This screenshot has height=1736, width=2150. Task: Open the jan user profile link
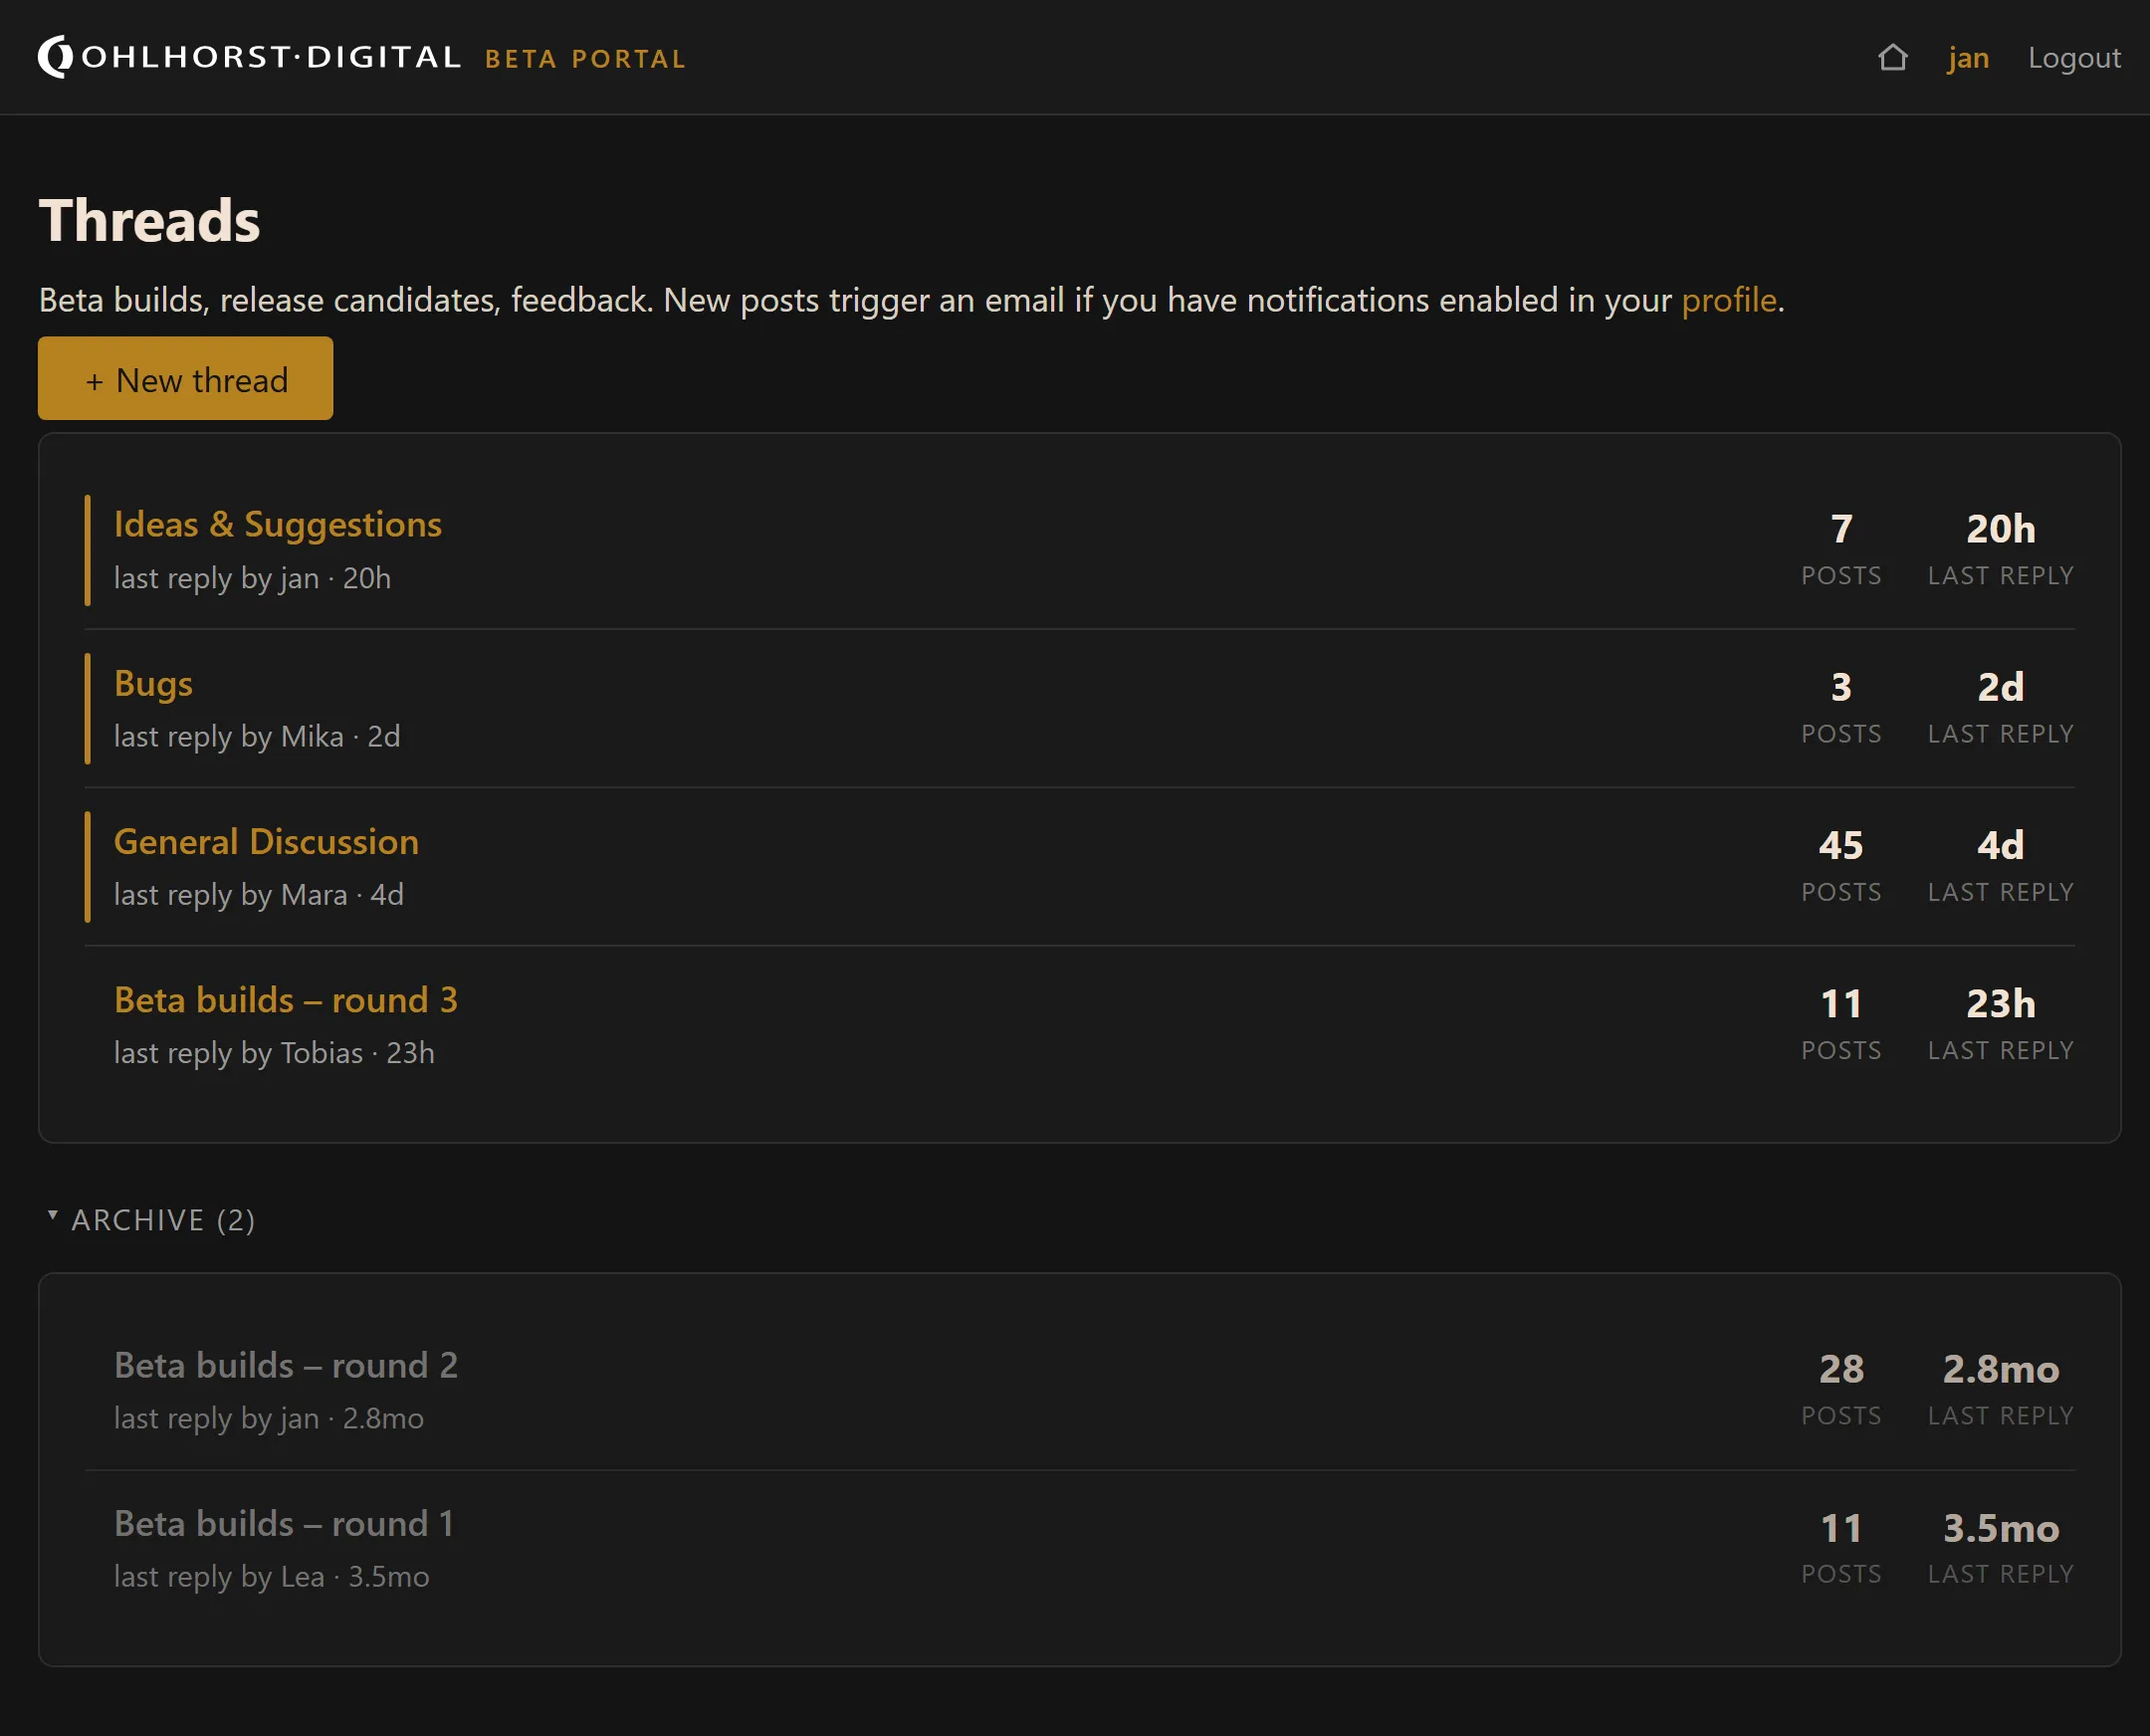pyautogui.click(x=1967, y=58)
